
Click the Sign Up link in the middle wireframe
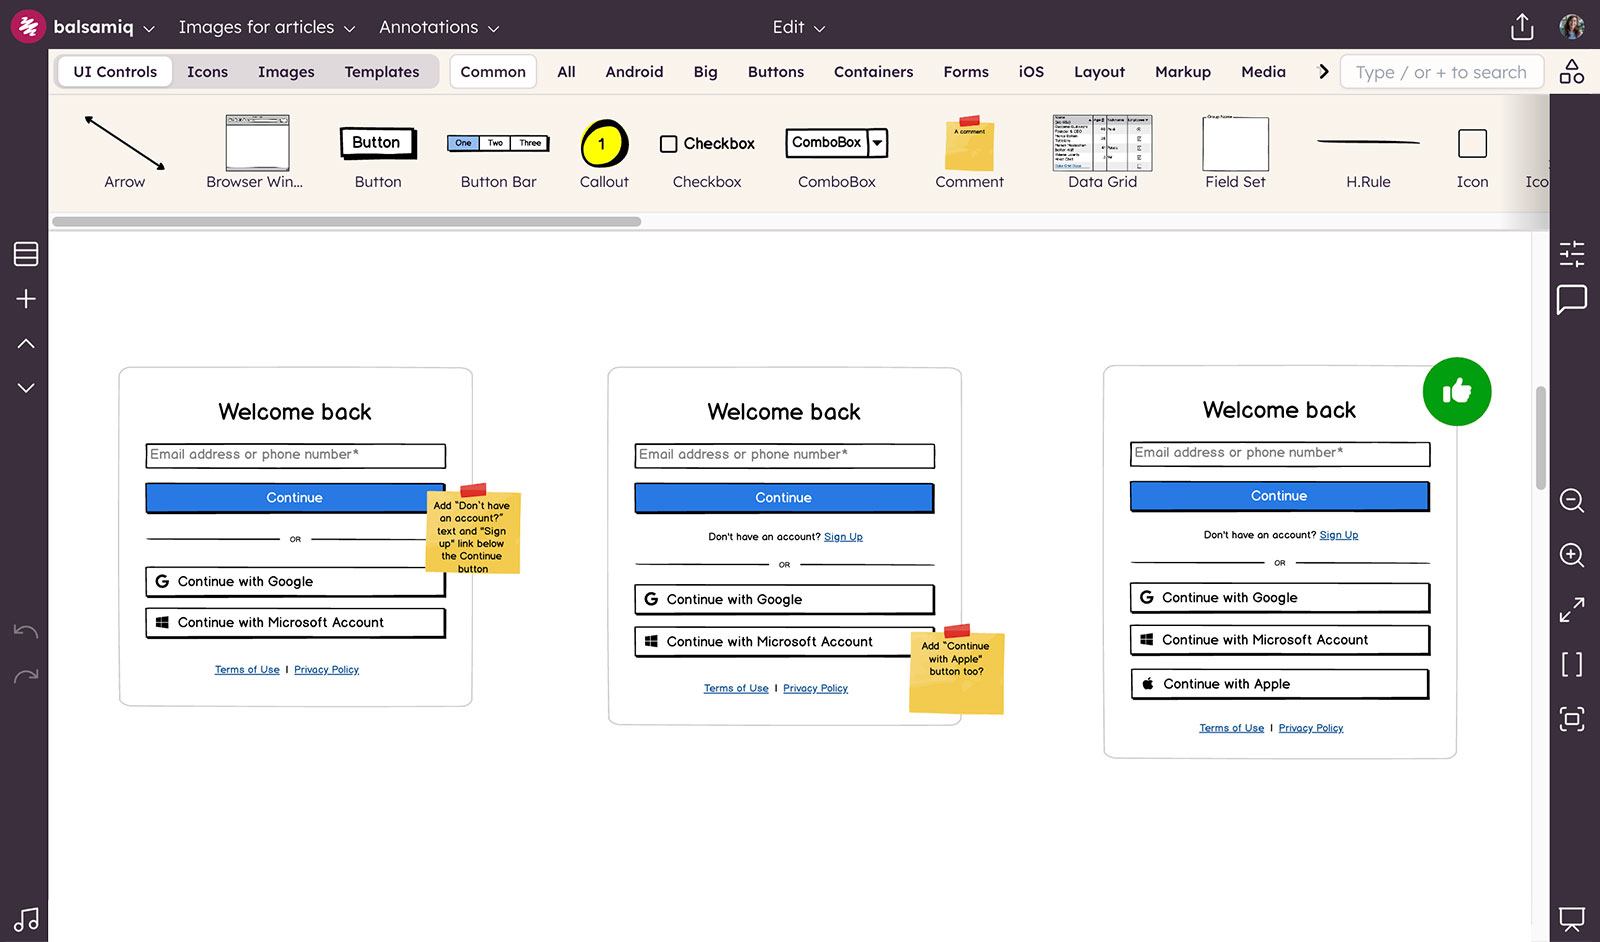click(x=843, y=536)
